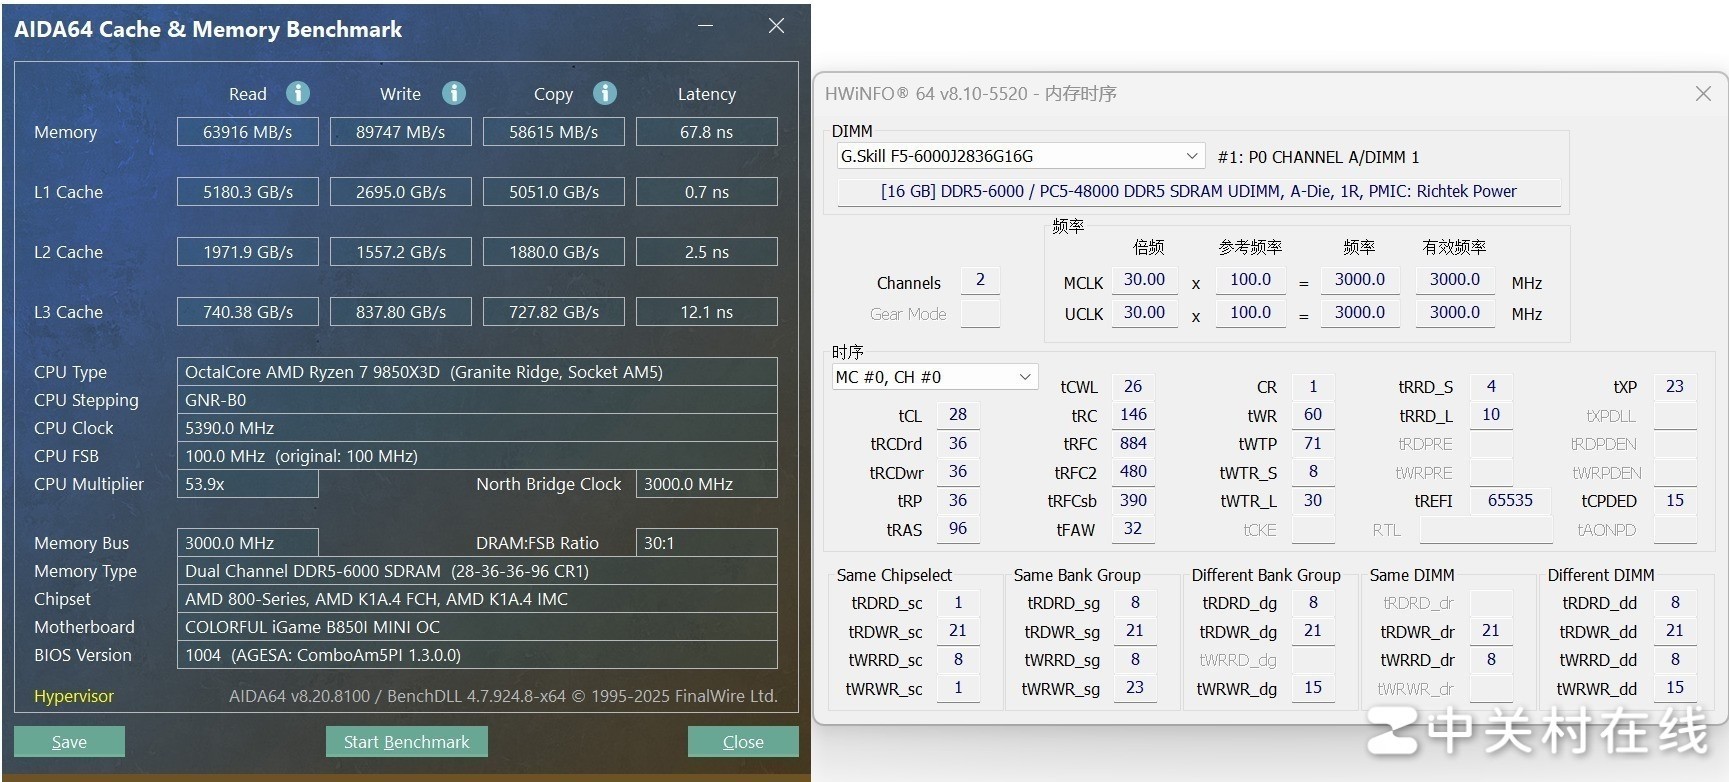
Task: Click the tRDWR_dg value 21
Action: point(1313,631)
